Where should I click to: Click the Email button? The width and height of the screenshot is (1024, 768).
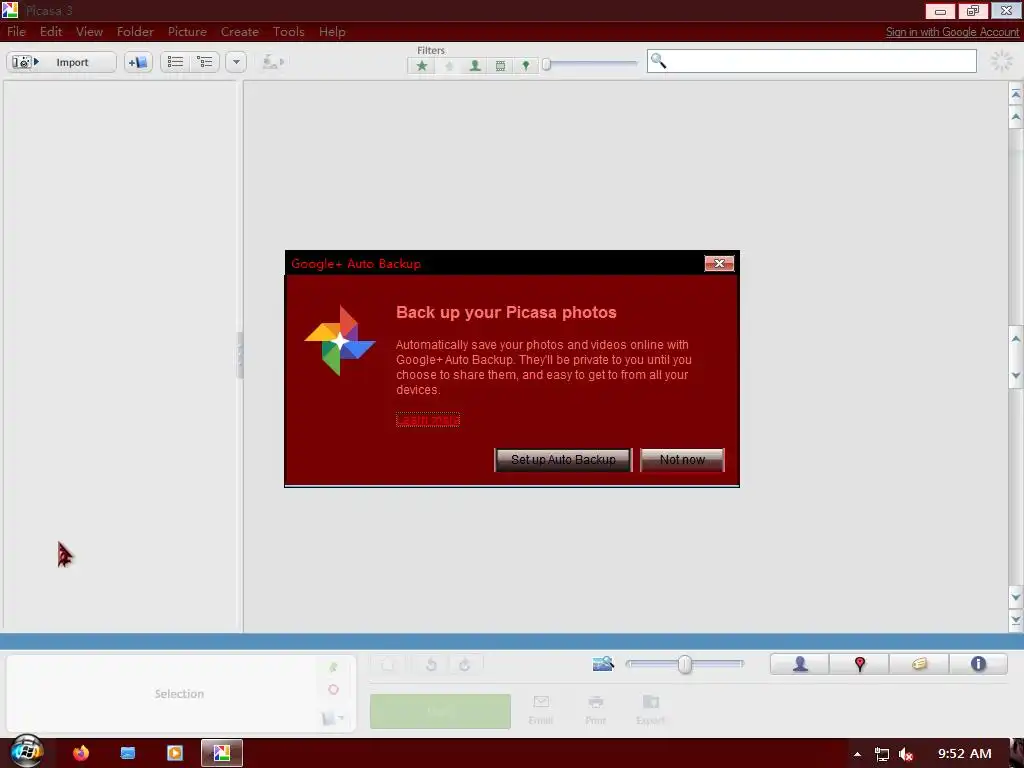(541, 710)
